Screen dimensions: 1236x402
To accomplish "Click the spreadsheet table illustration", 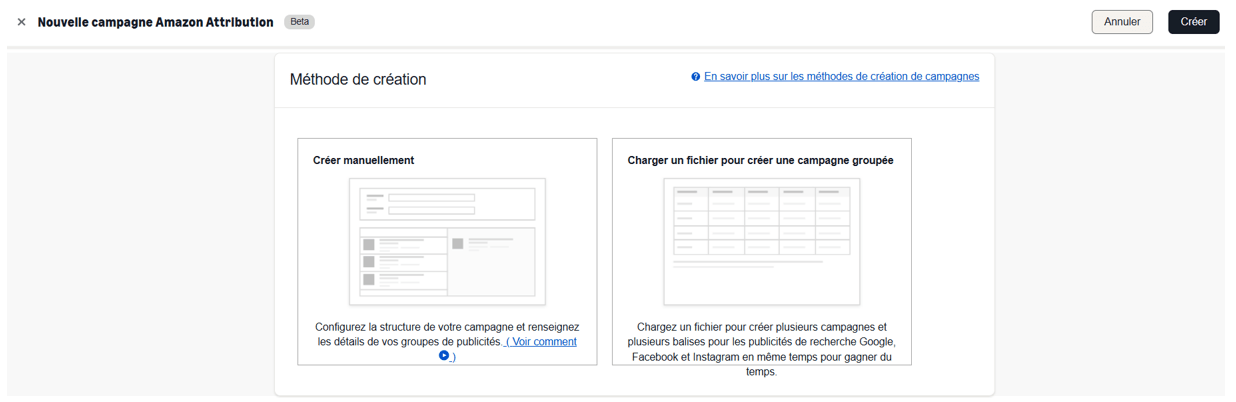I will (x=761, y=241).
